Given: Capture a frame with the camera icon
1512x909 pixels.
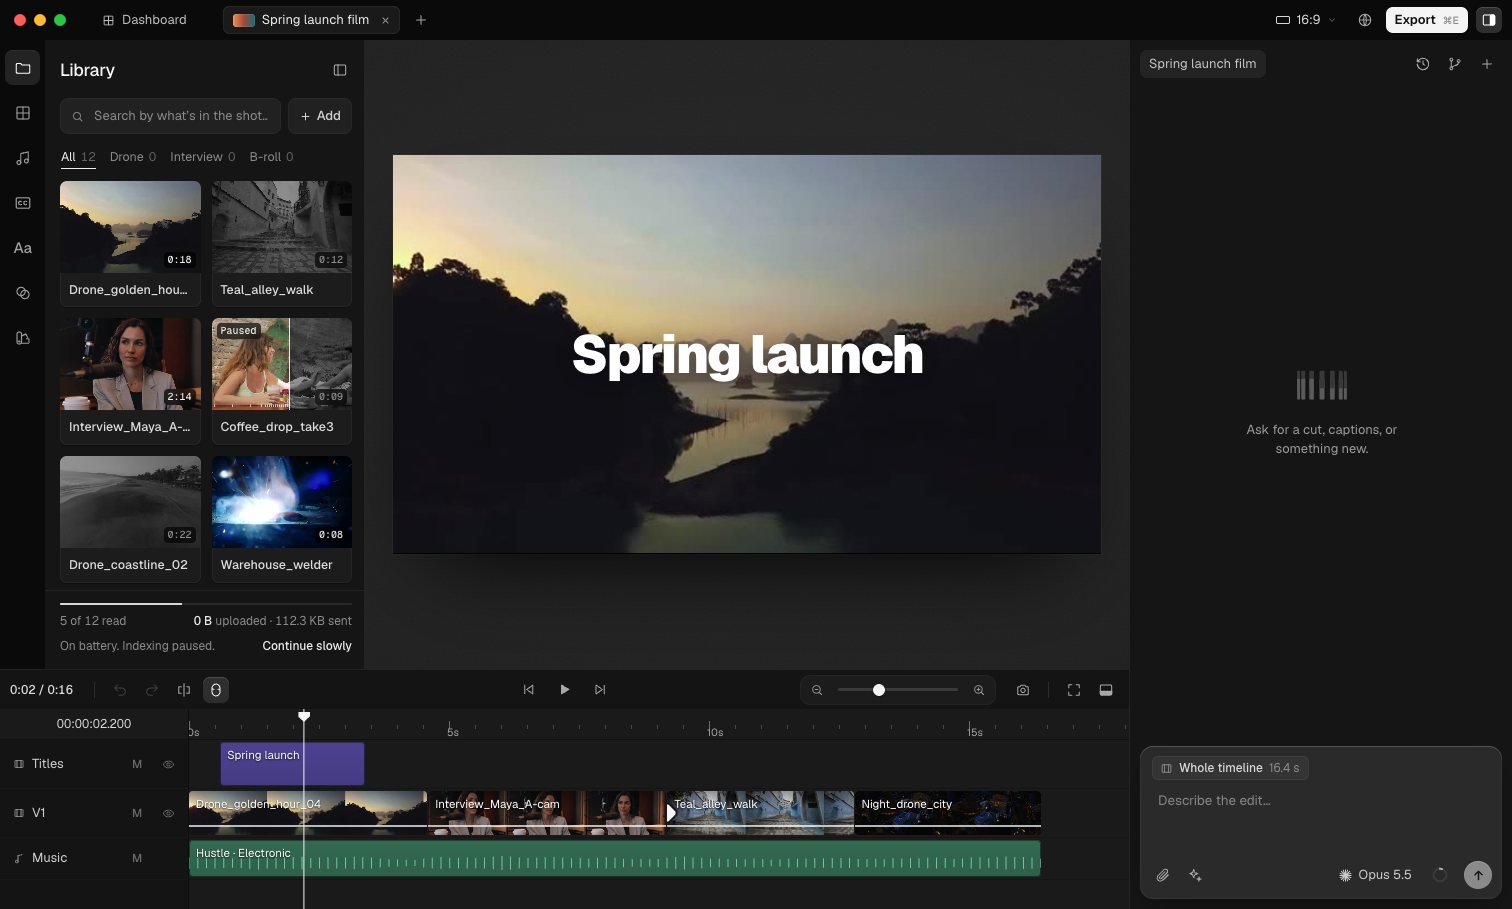Looking at the screenshot, I should click(1023, 690).
